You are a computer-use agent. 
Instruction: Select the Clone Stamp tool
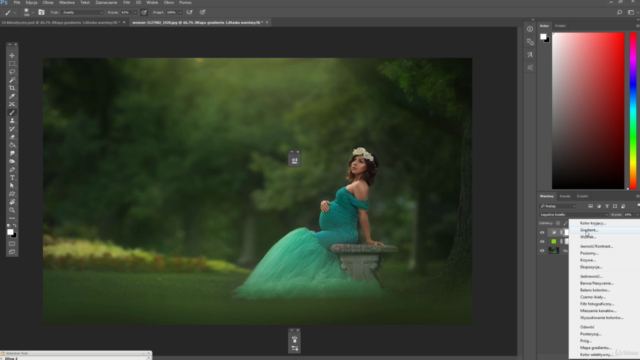pos(12,121)
